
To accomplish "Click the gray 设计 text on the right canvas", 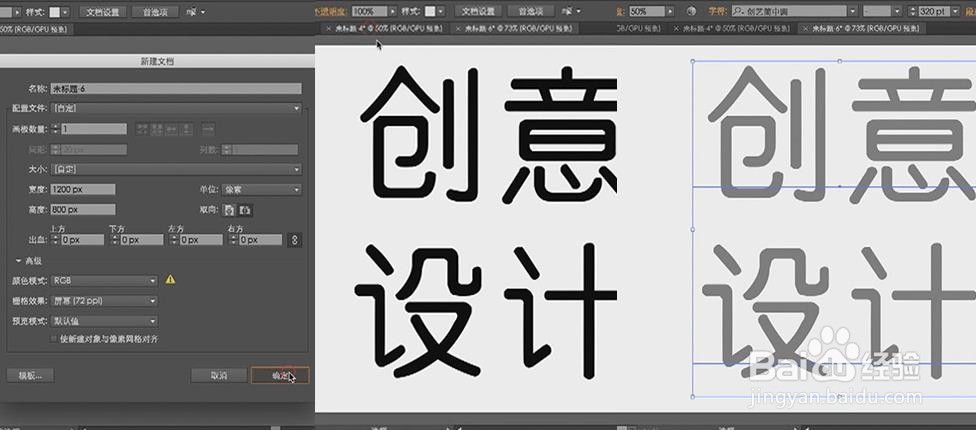I will tap(838, 311).
